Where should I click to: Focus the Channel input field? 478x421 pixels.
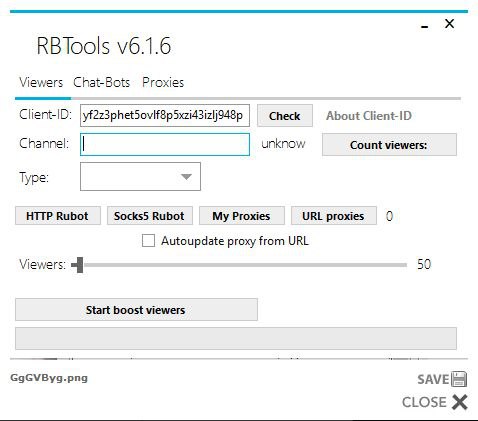[165, 144]
